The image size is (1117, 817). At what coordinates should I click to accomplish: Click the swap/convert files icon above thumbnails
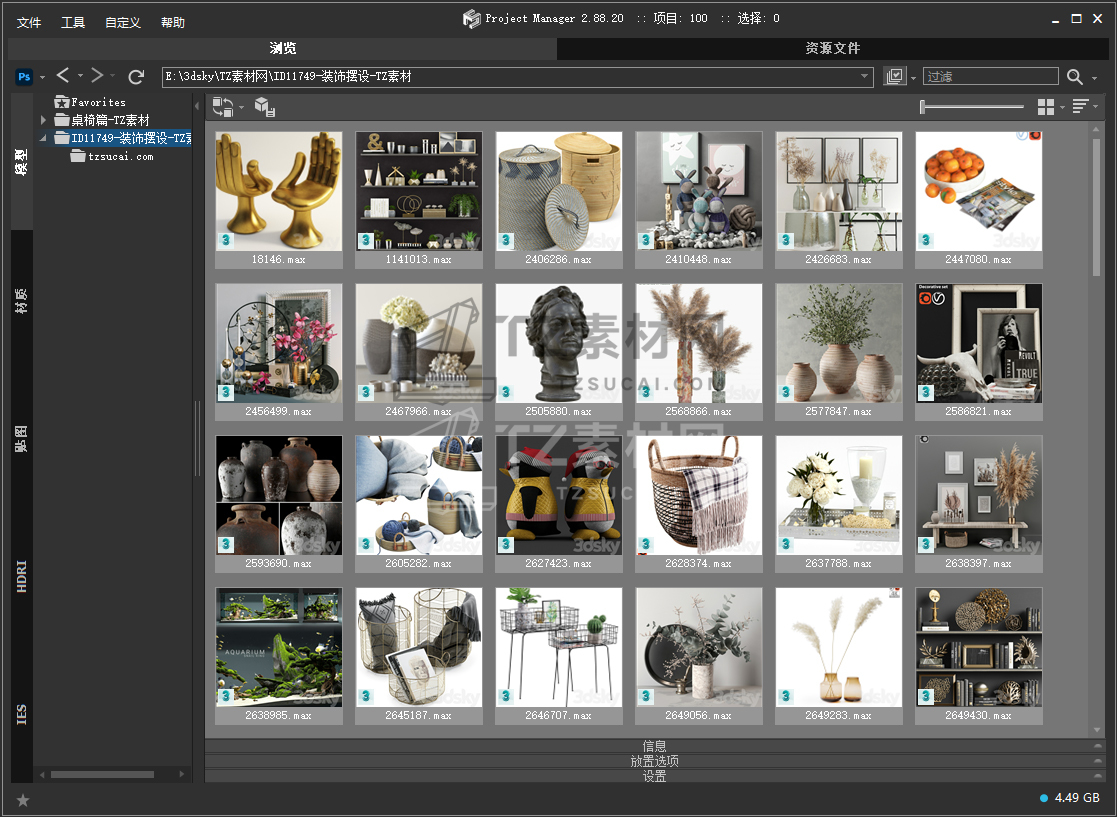point(221,107)
